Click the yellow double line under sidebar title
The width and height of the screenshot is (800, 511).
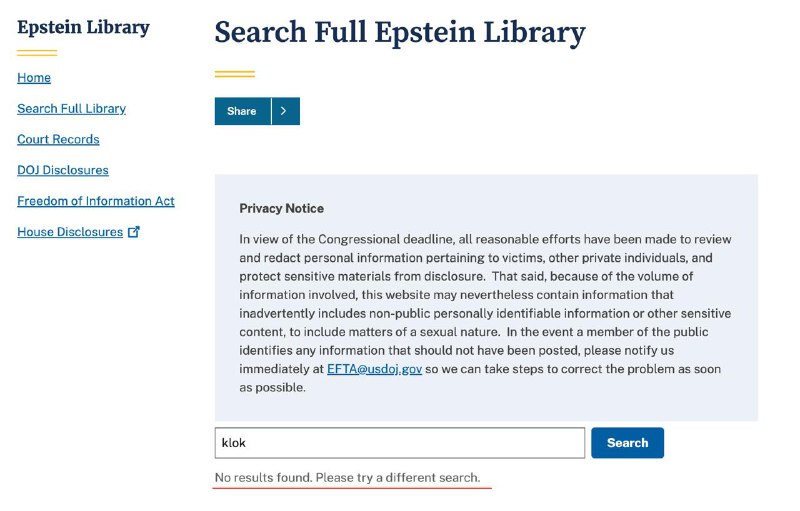pyautogui.click(x=37, y=53)
